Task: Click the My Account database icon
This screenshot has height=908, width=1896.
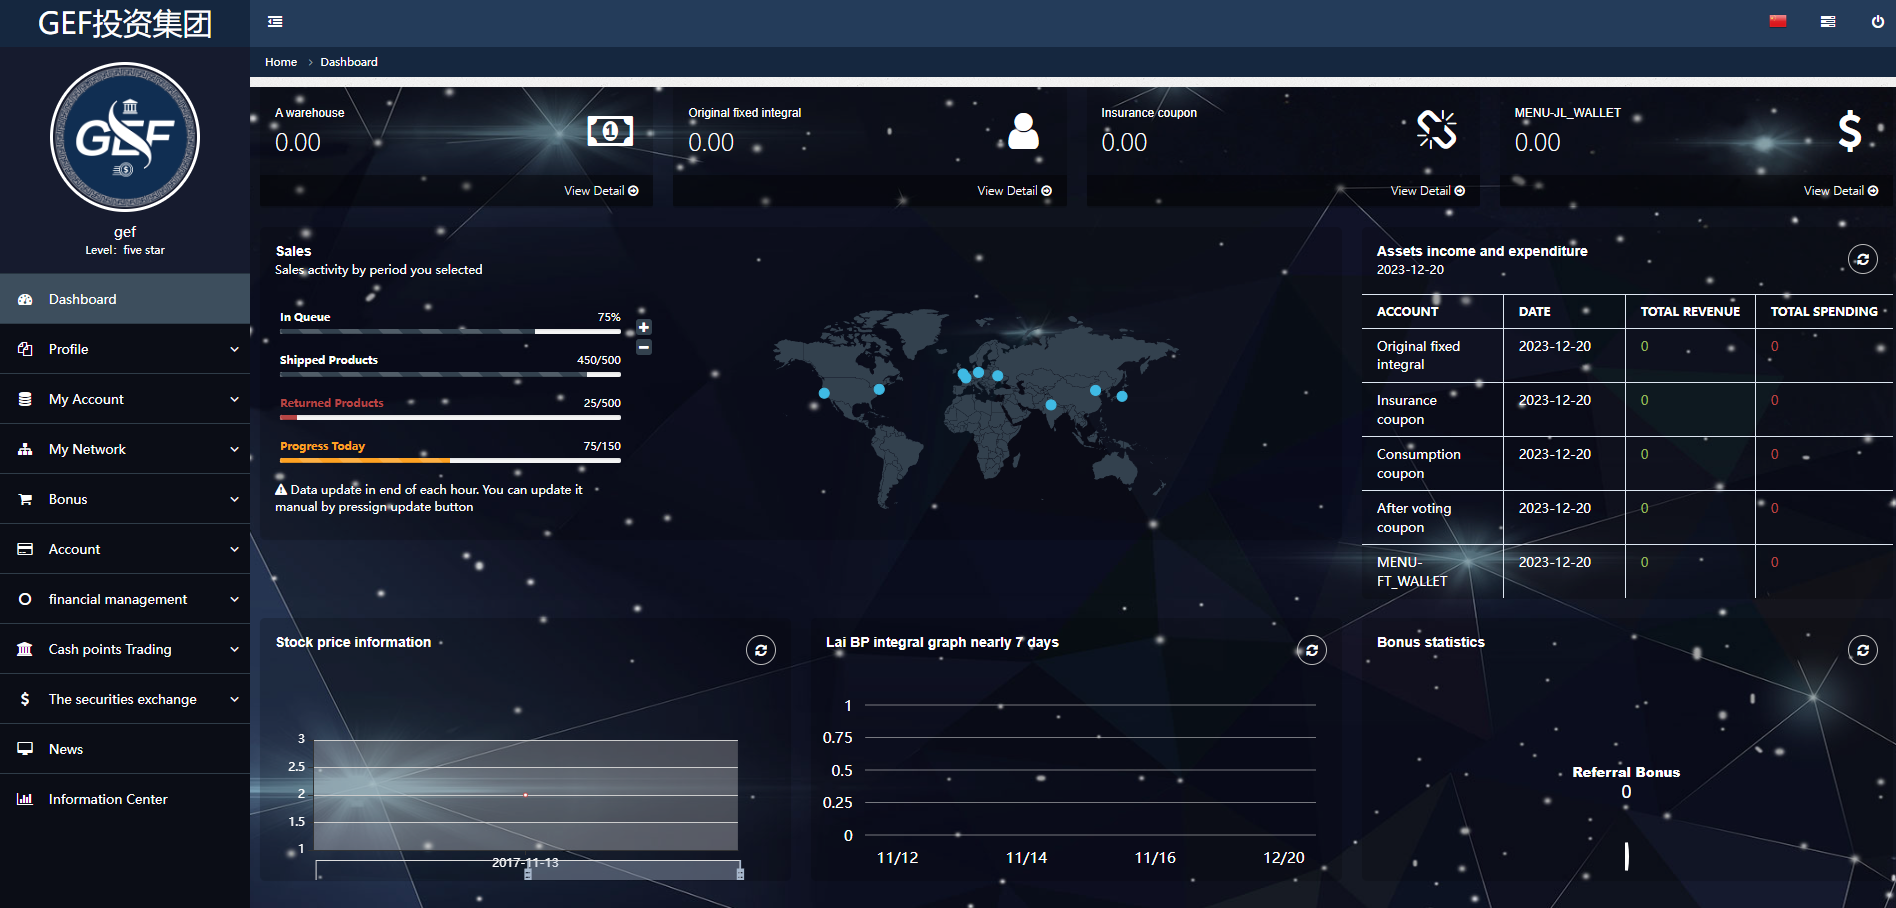Action: point(25,399)
